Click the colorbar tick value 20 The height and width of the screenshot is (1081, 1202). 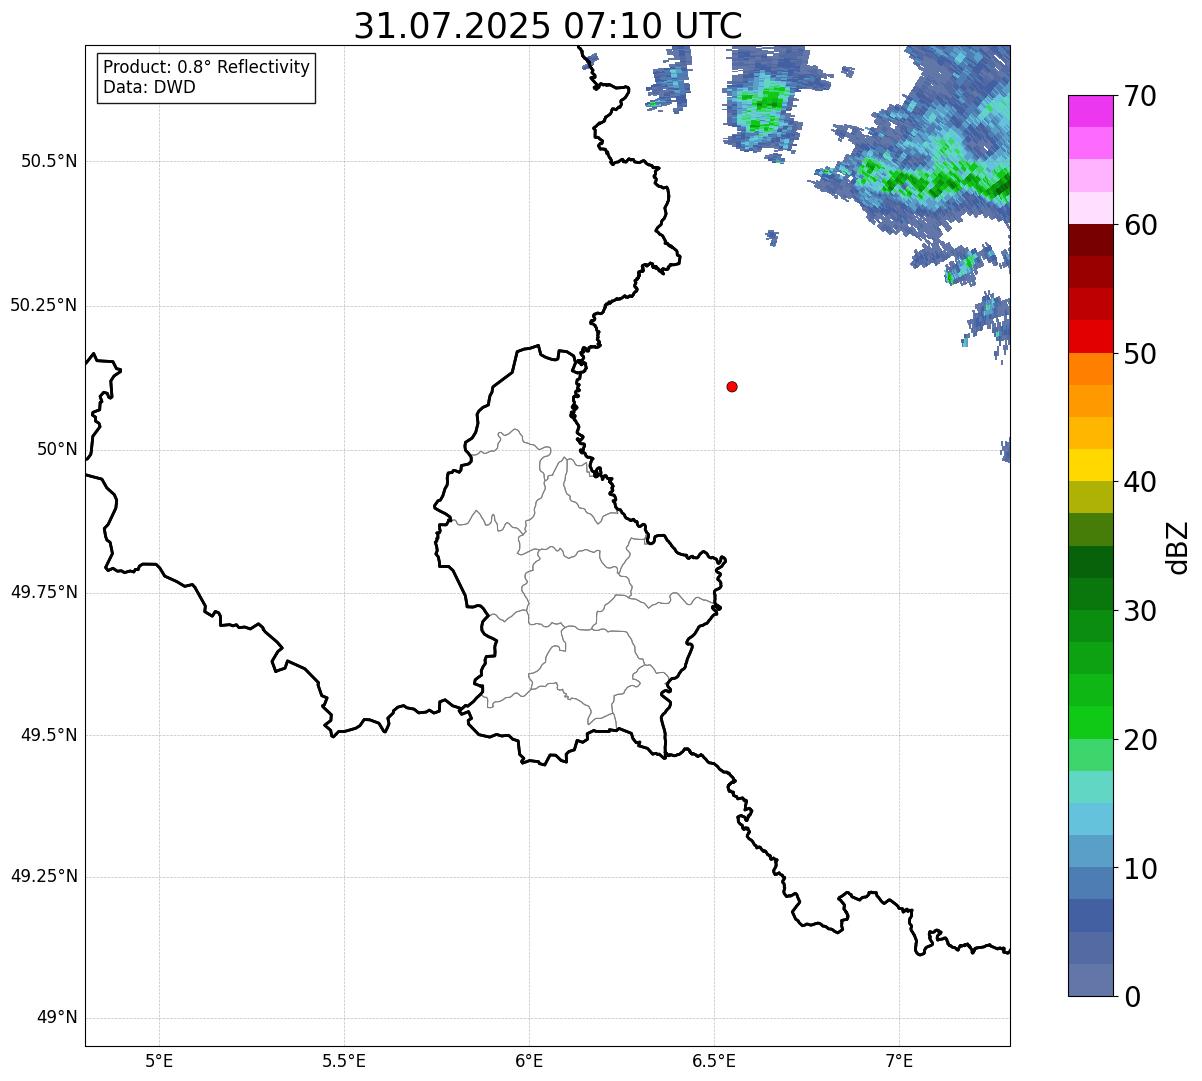[1140, 740]
